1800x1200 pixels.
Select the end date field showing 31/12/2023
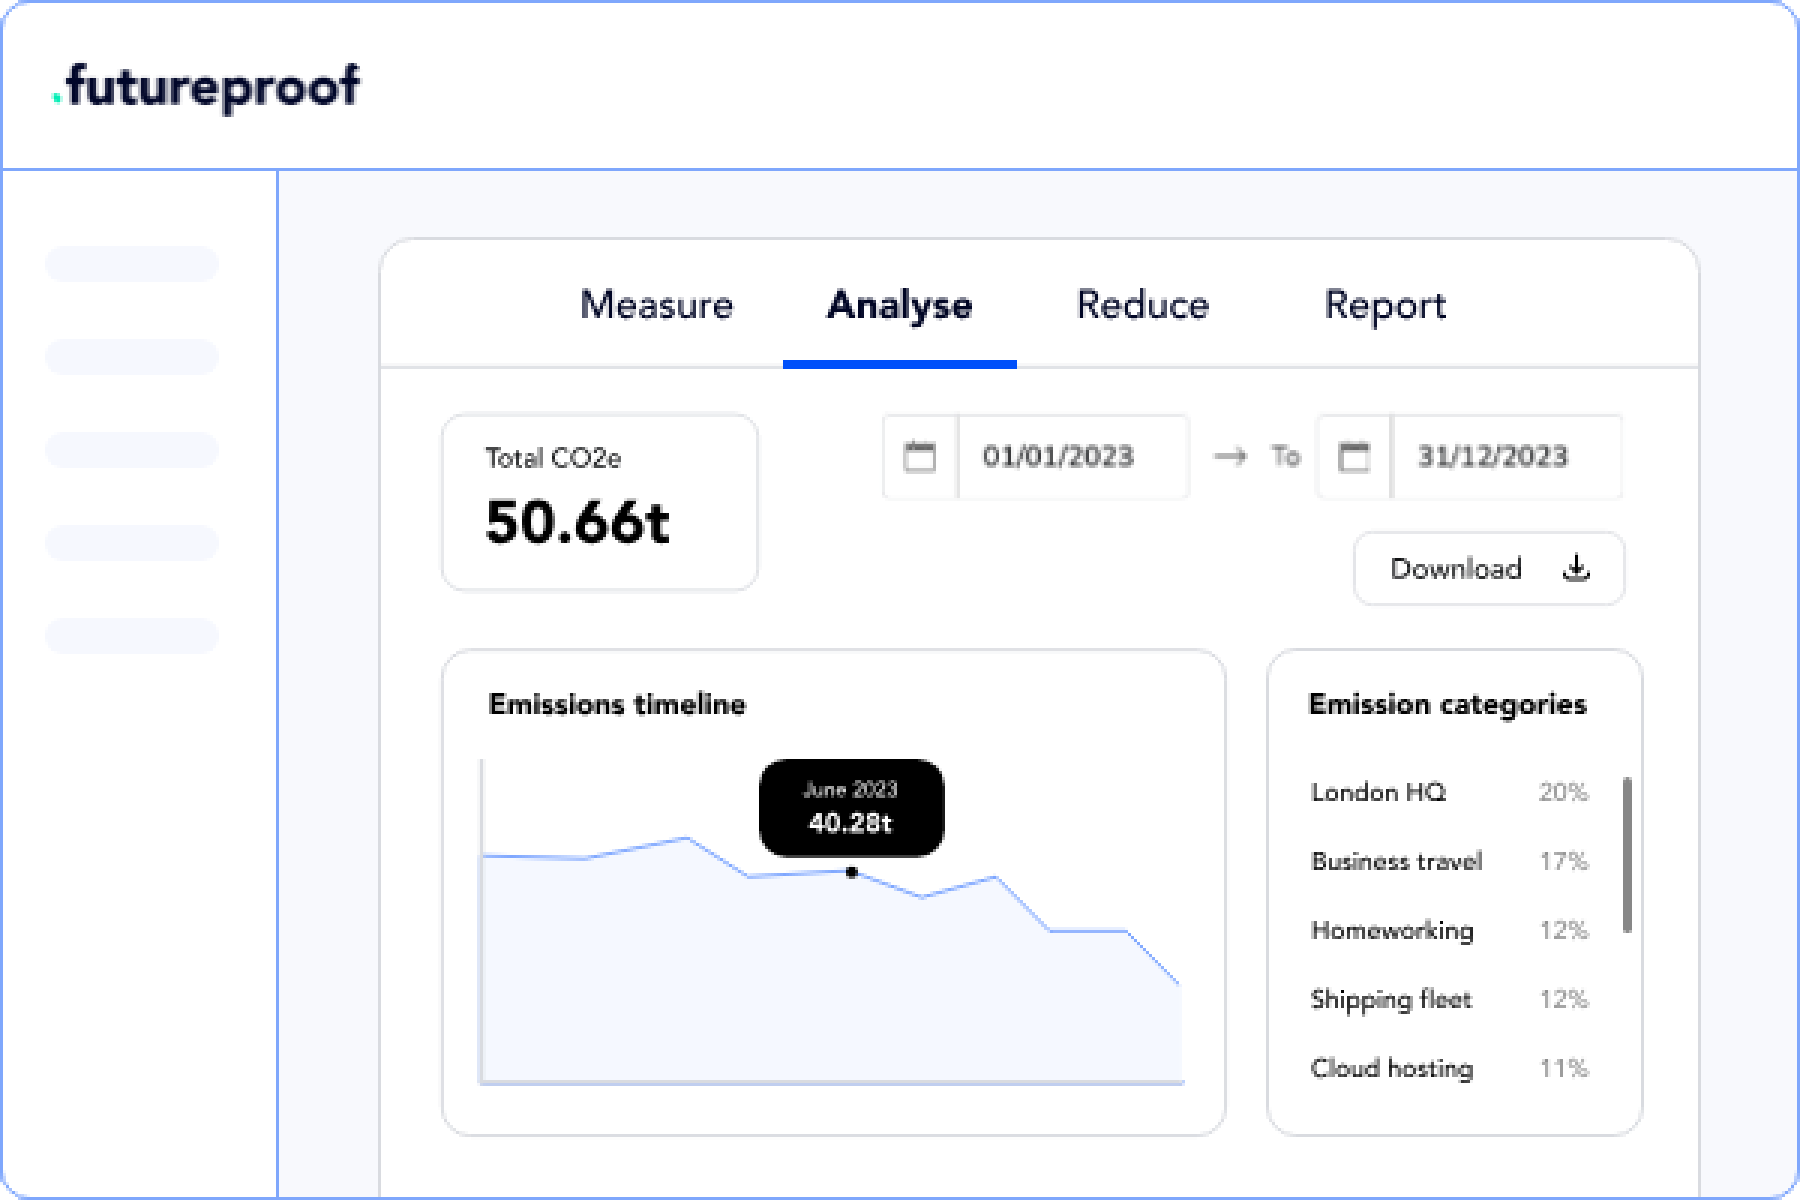pyautogui.click(x=1493, y=457)
